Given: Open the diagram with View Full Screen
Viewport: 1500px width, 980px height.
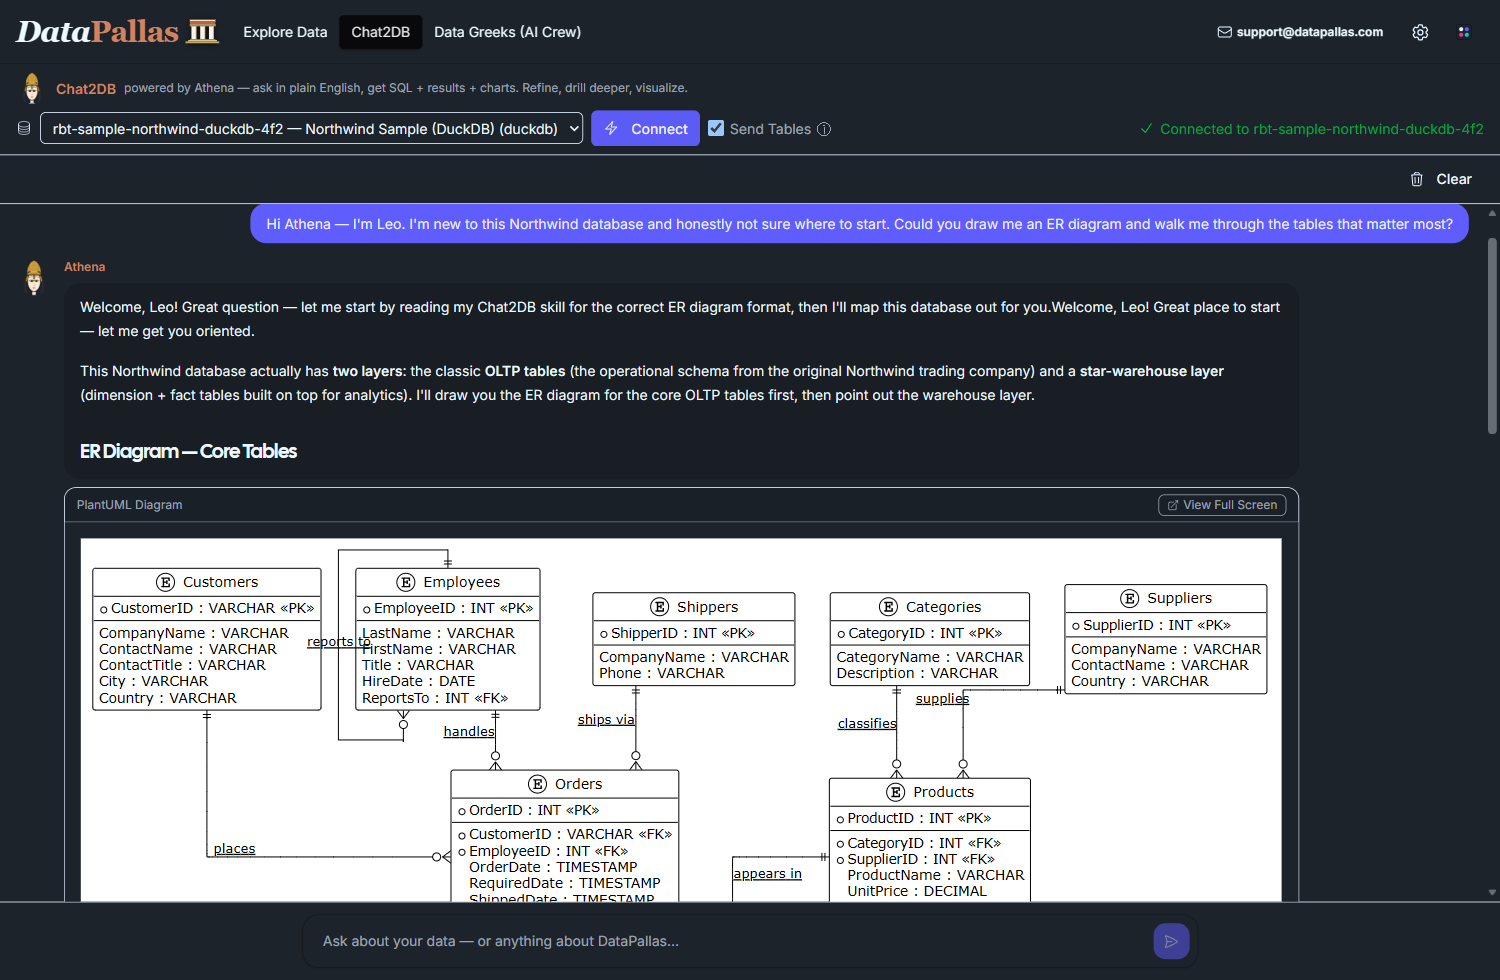Looking at the screenshot, I should pos(1222,505).
